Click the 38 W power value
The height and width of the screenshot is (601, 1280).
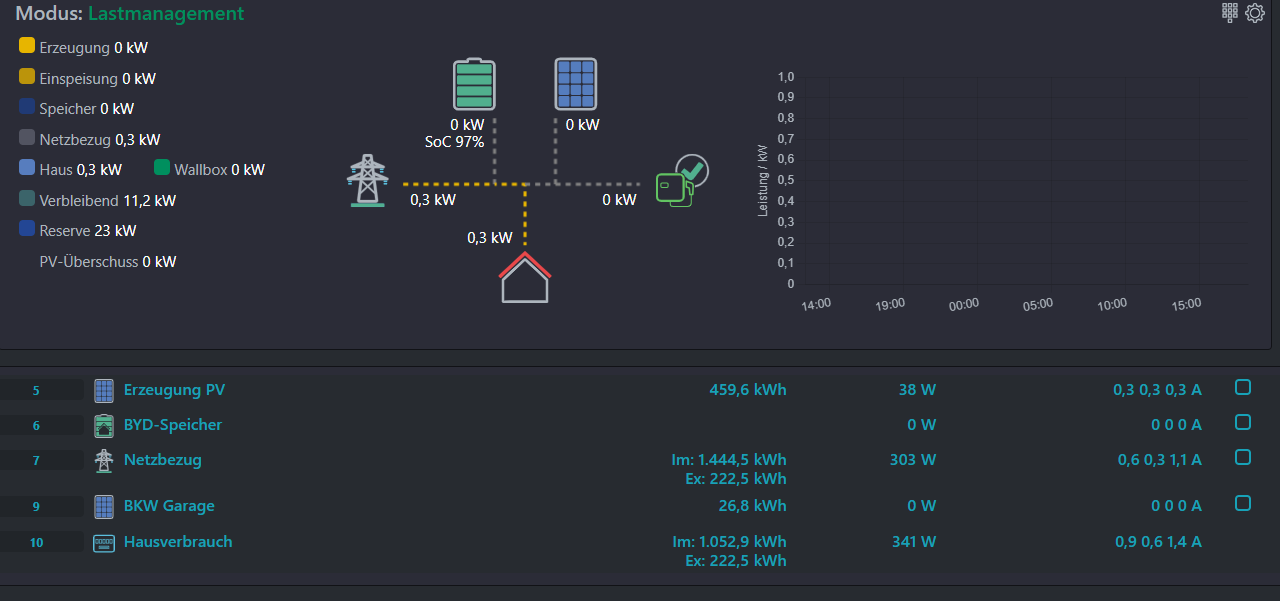(917, 390)
